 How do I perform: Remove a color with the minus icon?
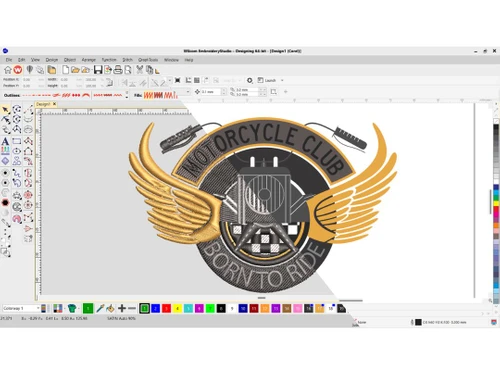[132, 308]
